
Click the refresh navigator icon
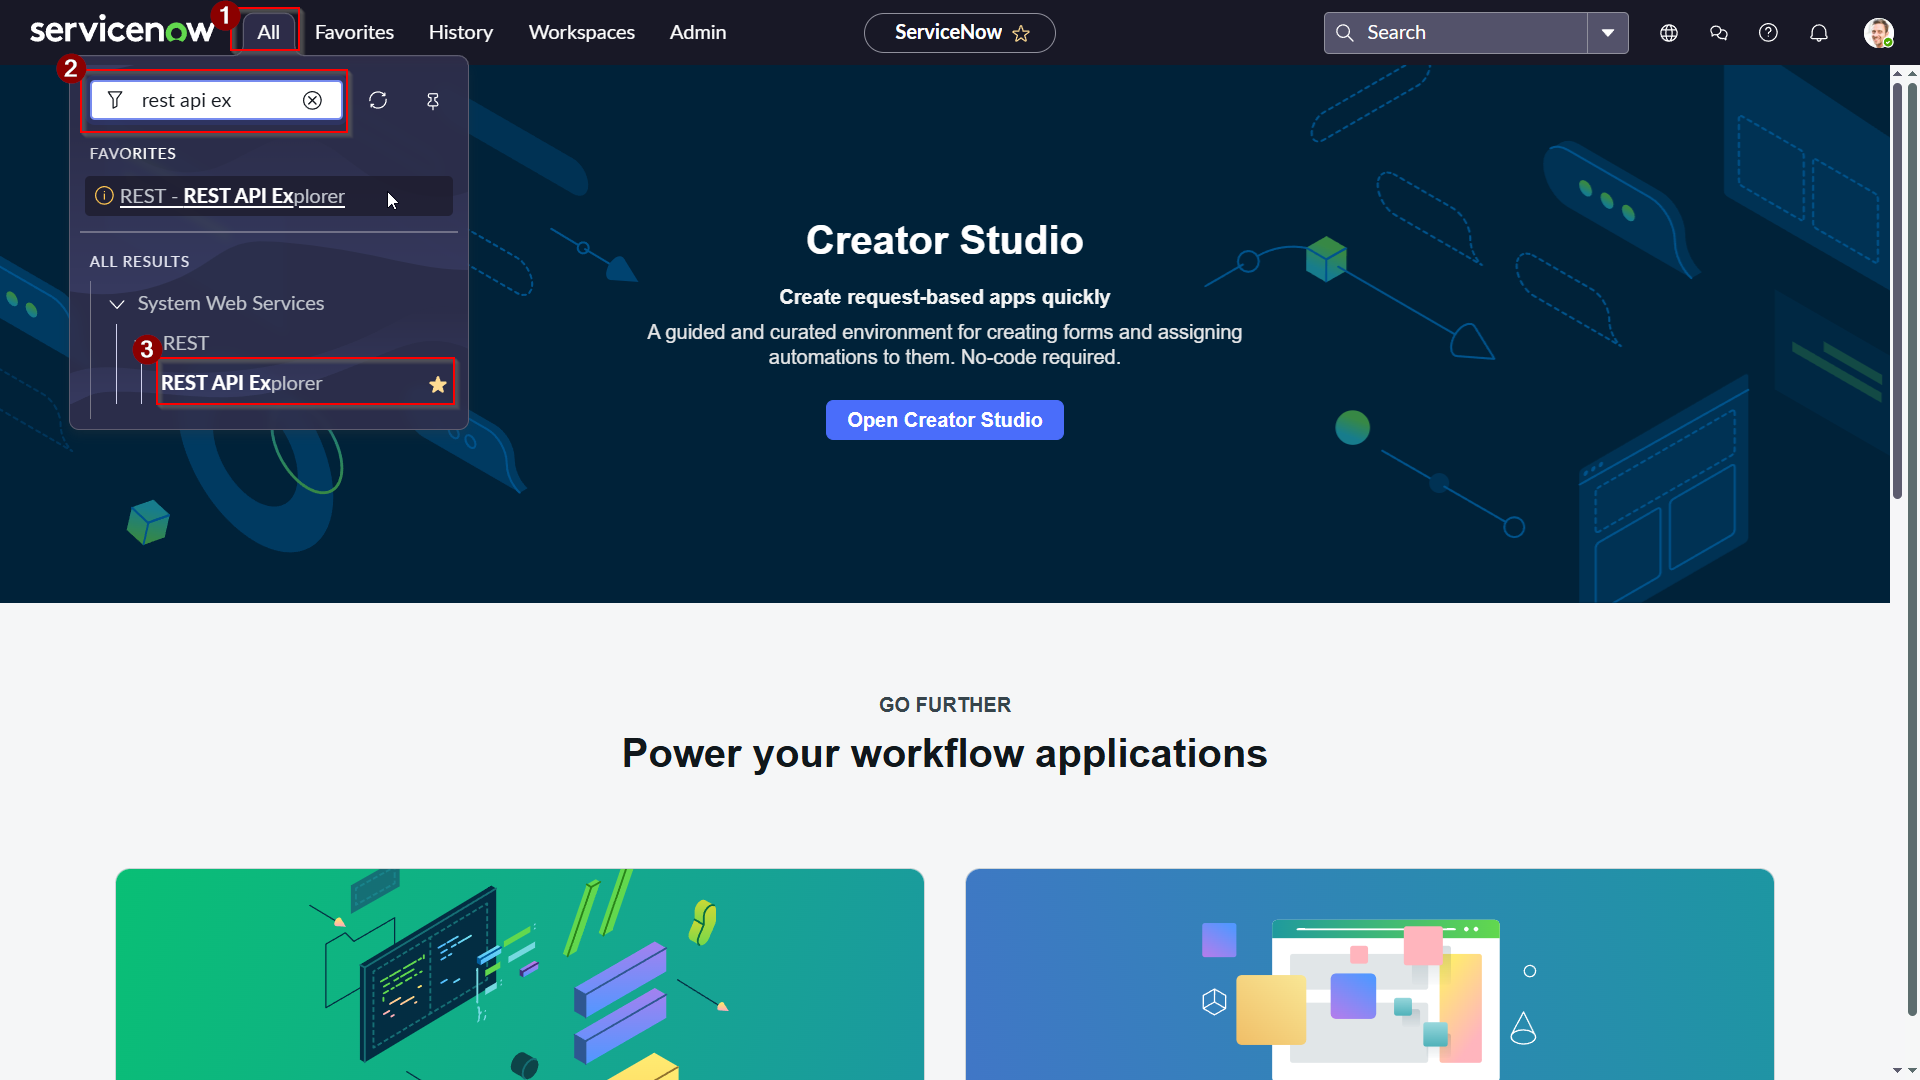[378, 100]
